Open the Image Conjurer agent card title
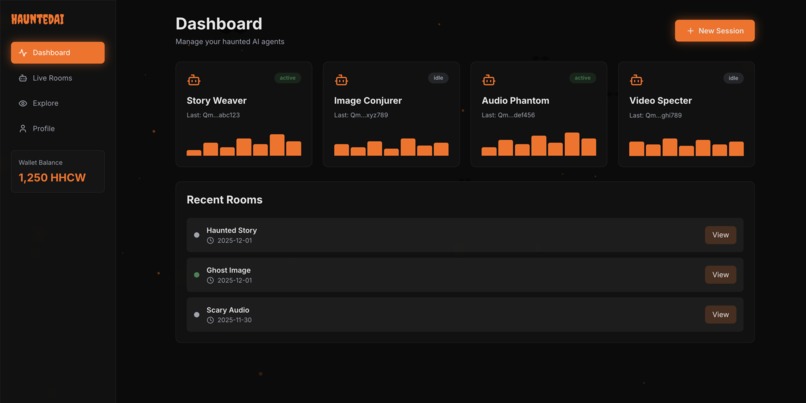Screen dimensions: 806x403 pos(368,101)
